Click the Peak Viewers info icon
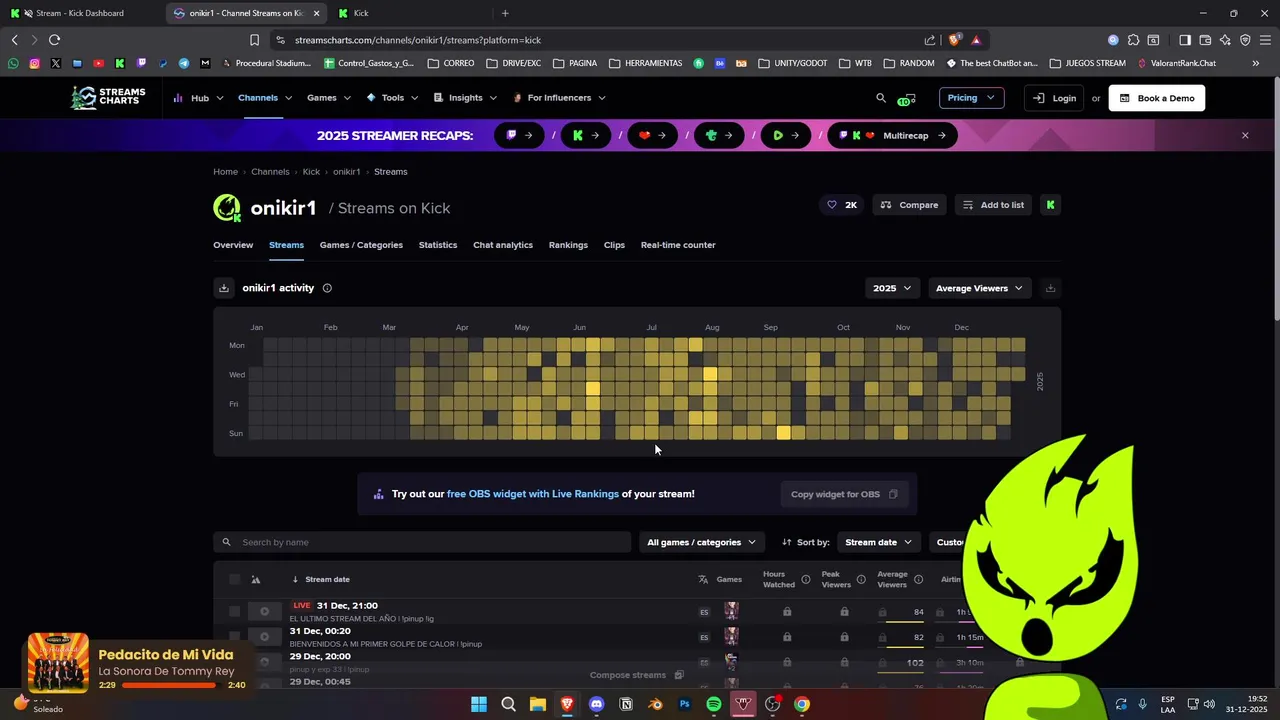The height and width of the screenshot is (720, 1280). click(x=861, y=579)
